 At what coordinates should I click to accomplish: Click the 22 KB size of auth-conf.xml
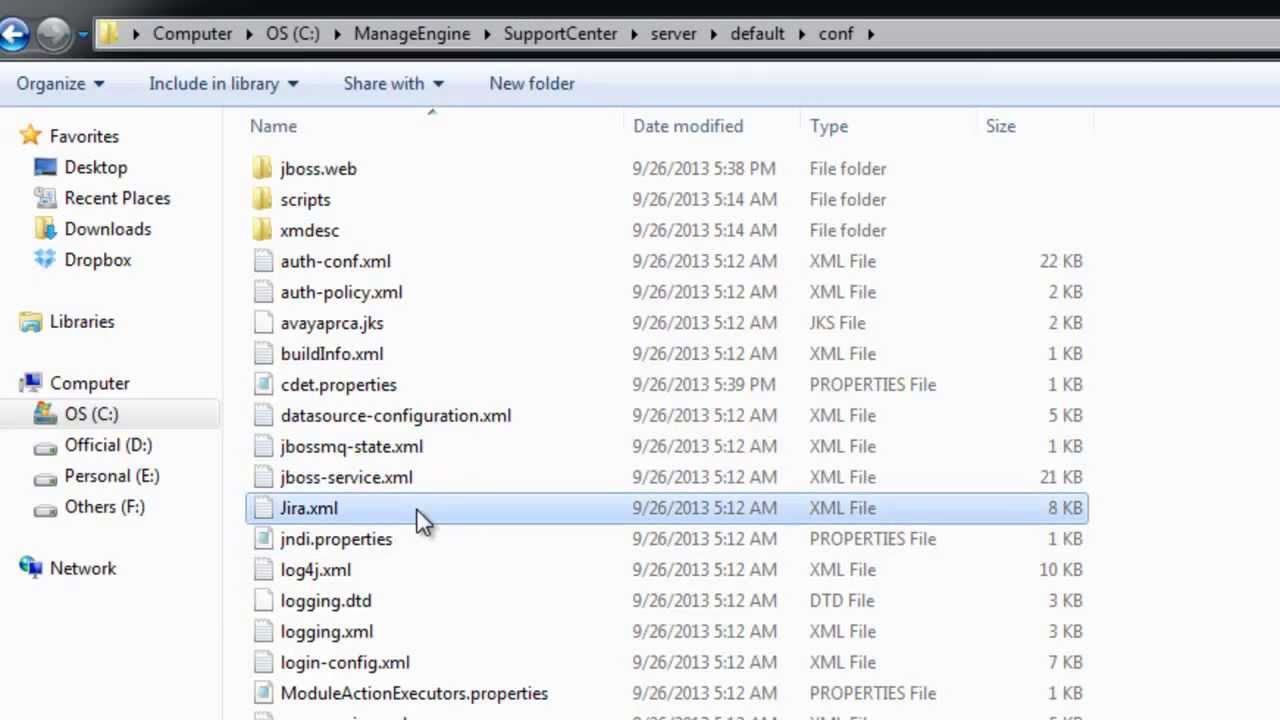point(1061,261)
